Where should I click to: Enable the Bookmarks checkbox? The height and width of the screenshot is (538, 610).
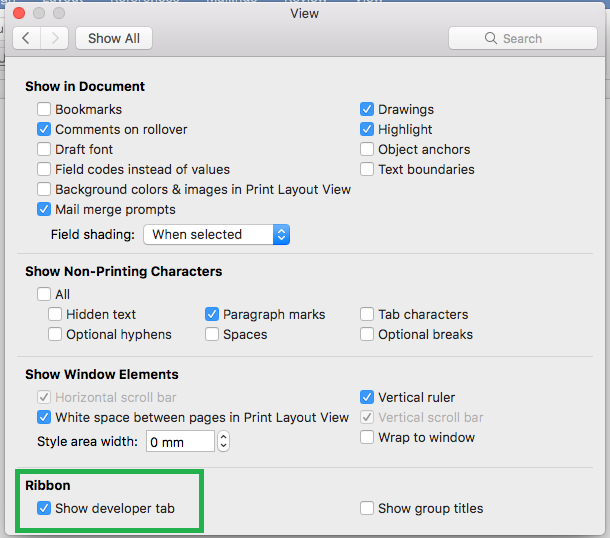44,109
